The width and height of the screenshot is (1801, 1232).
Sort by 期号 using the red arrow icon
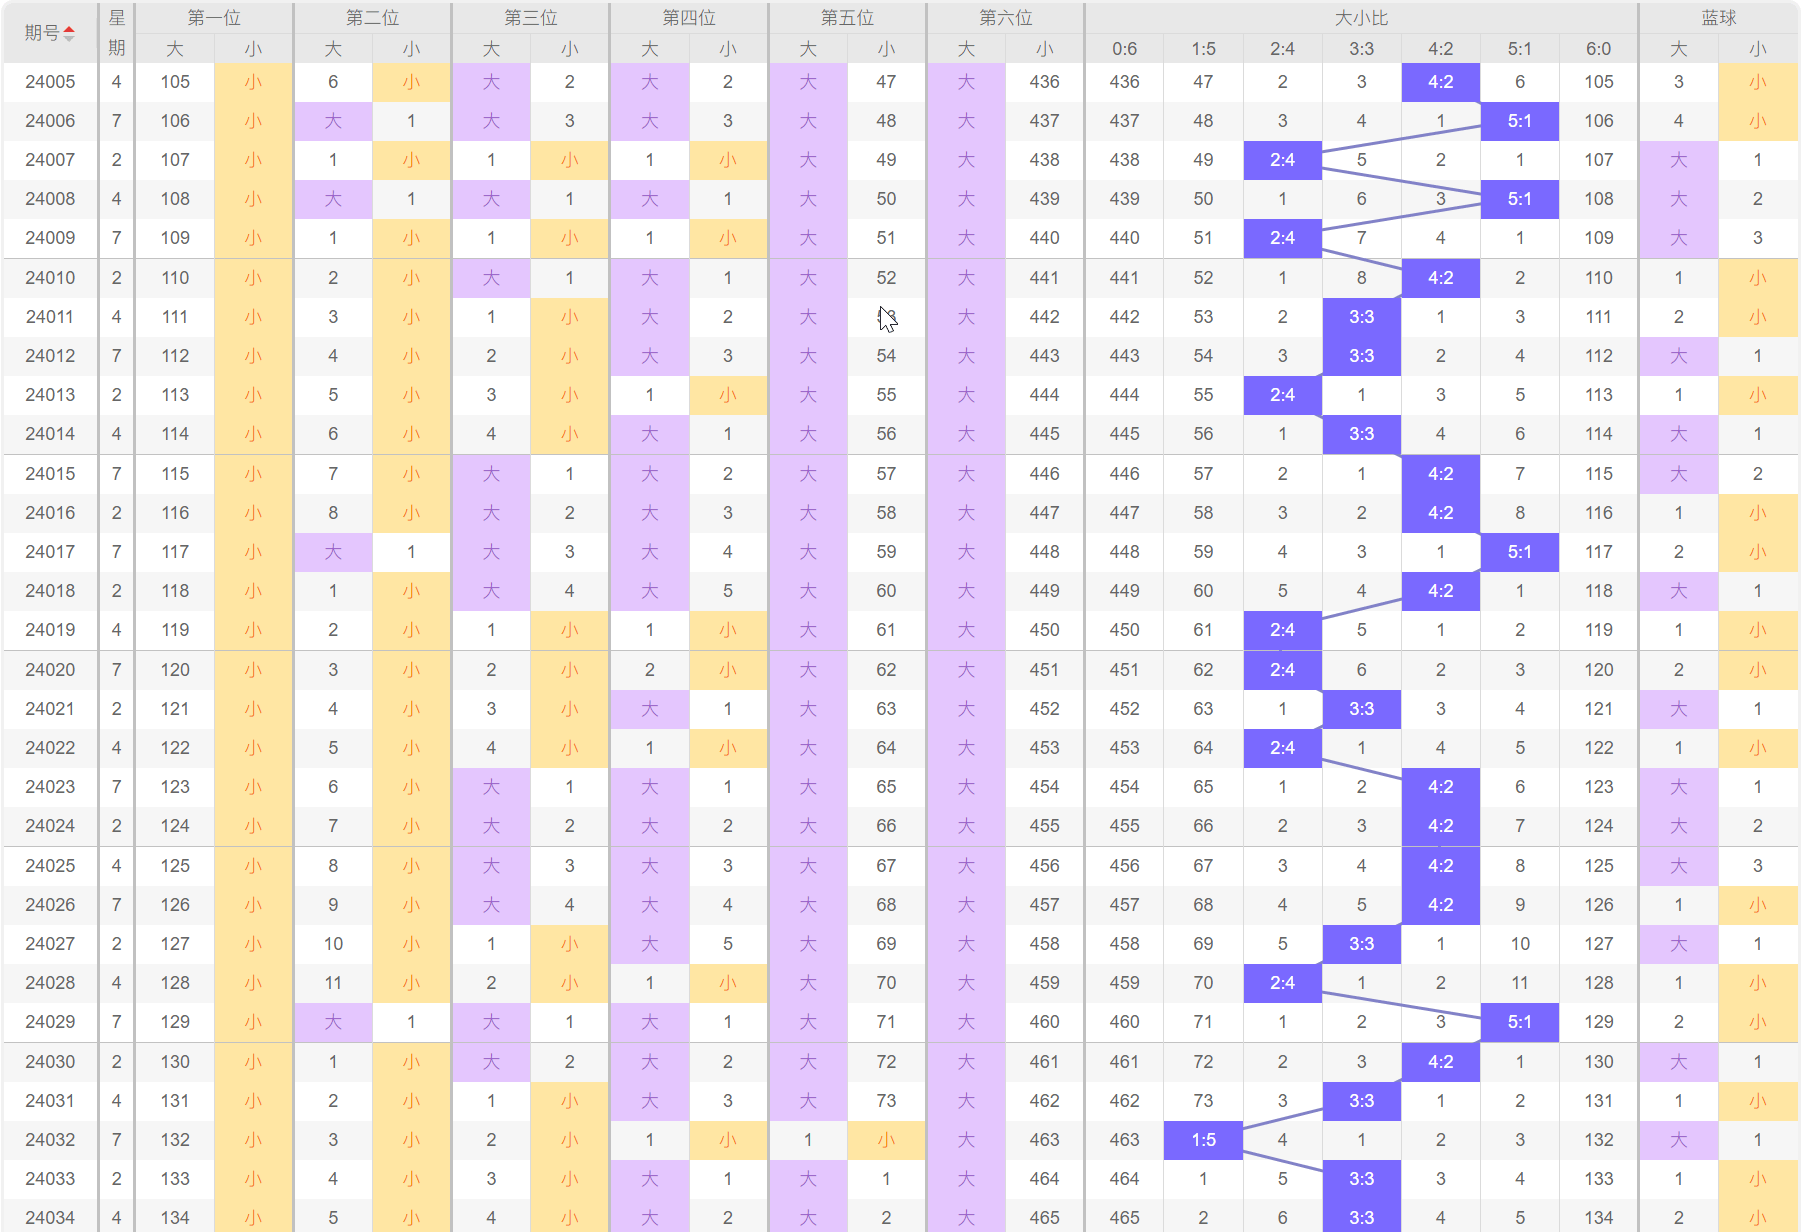click(69, 33)
